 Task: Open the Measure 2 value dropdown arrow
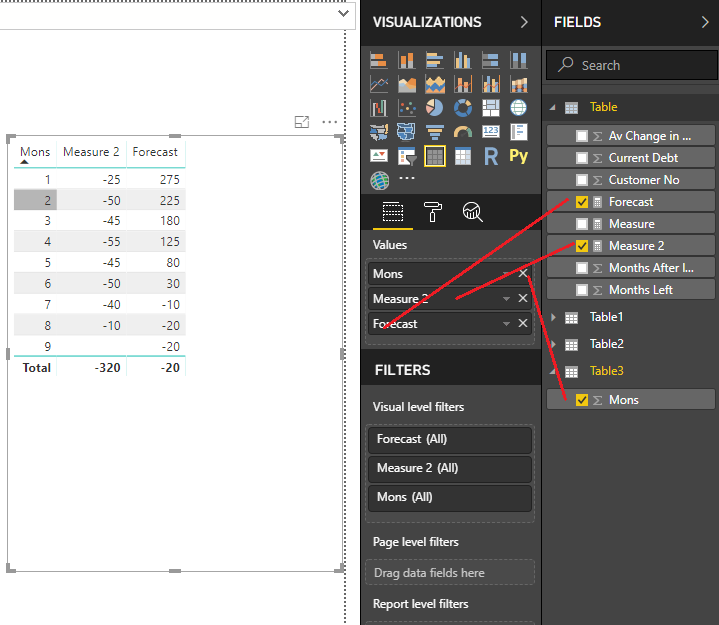[506, 299]
